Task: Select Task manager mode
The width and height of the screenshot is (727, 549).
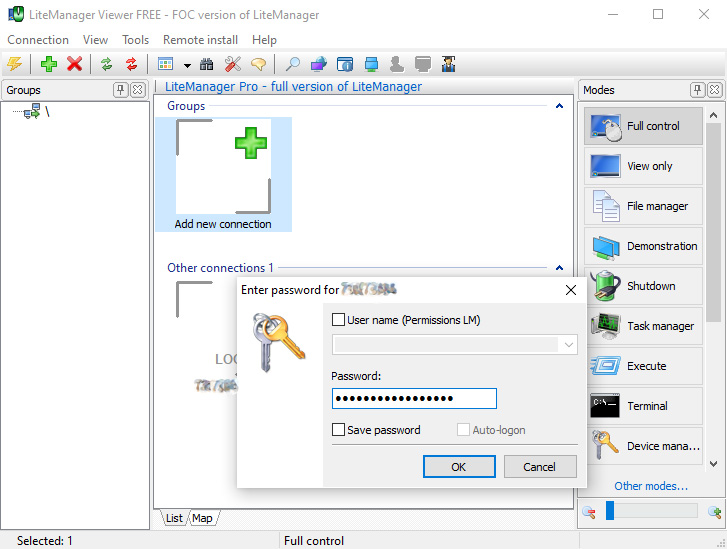Action: click(644, 326)
